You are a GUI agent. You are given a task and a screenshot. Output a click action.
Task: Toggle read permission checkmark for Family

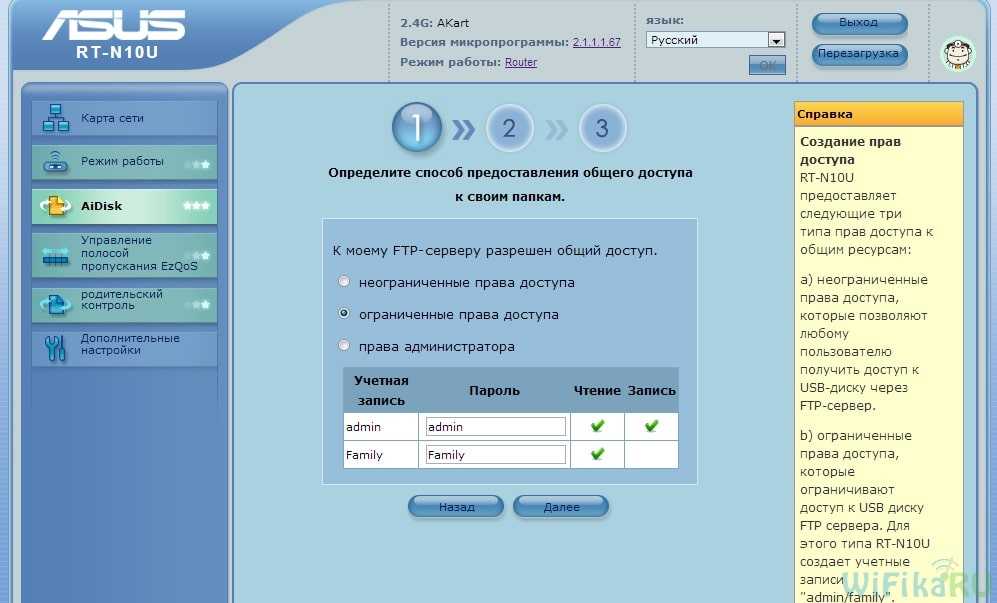click(597, 454)
